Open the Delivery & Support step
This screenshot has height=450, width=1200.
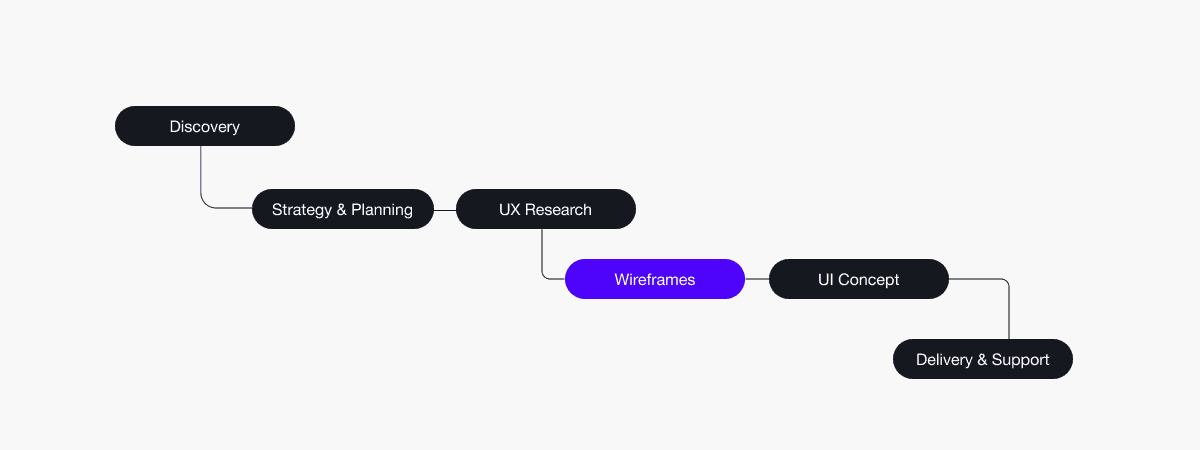[x=982, y=359]
